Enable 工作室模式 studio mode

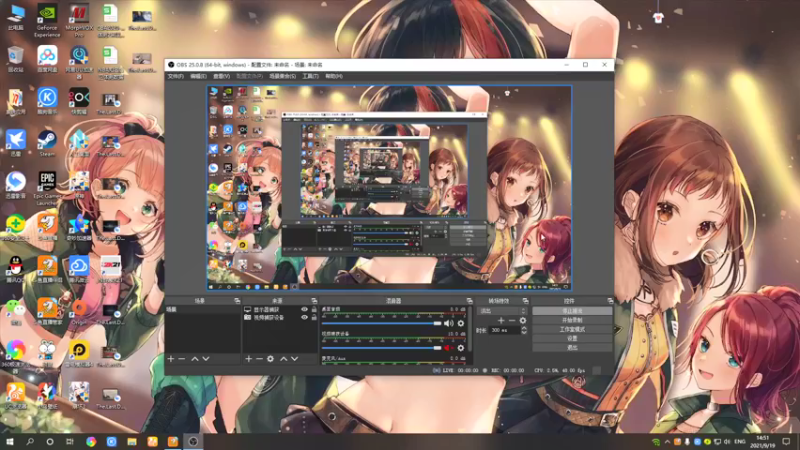click(572, 329)
